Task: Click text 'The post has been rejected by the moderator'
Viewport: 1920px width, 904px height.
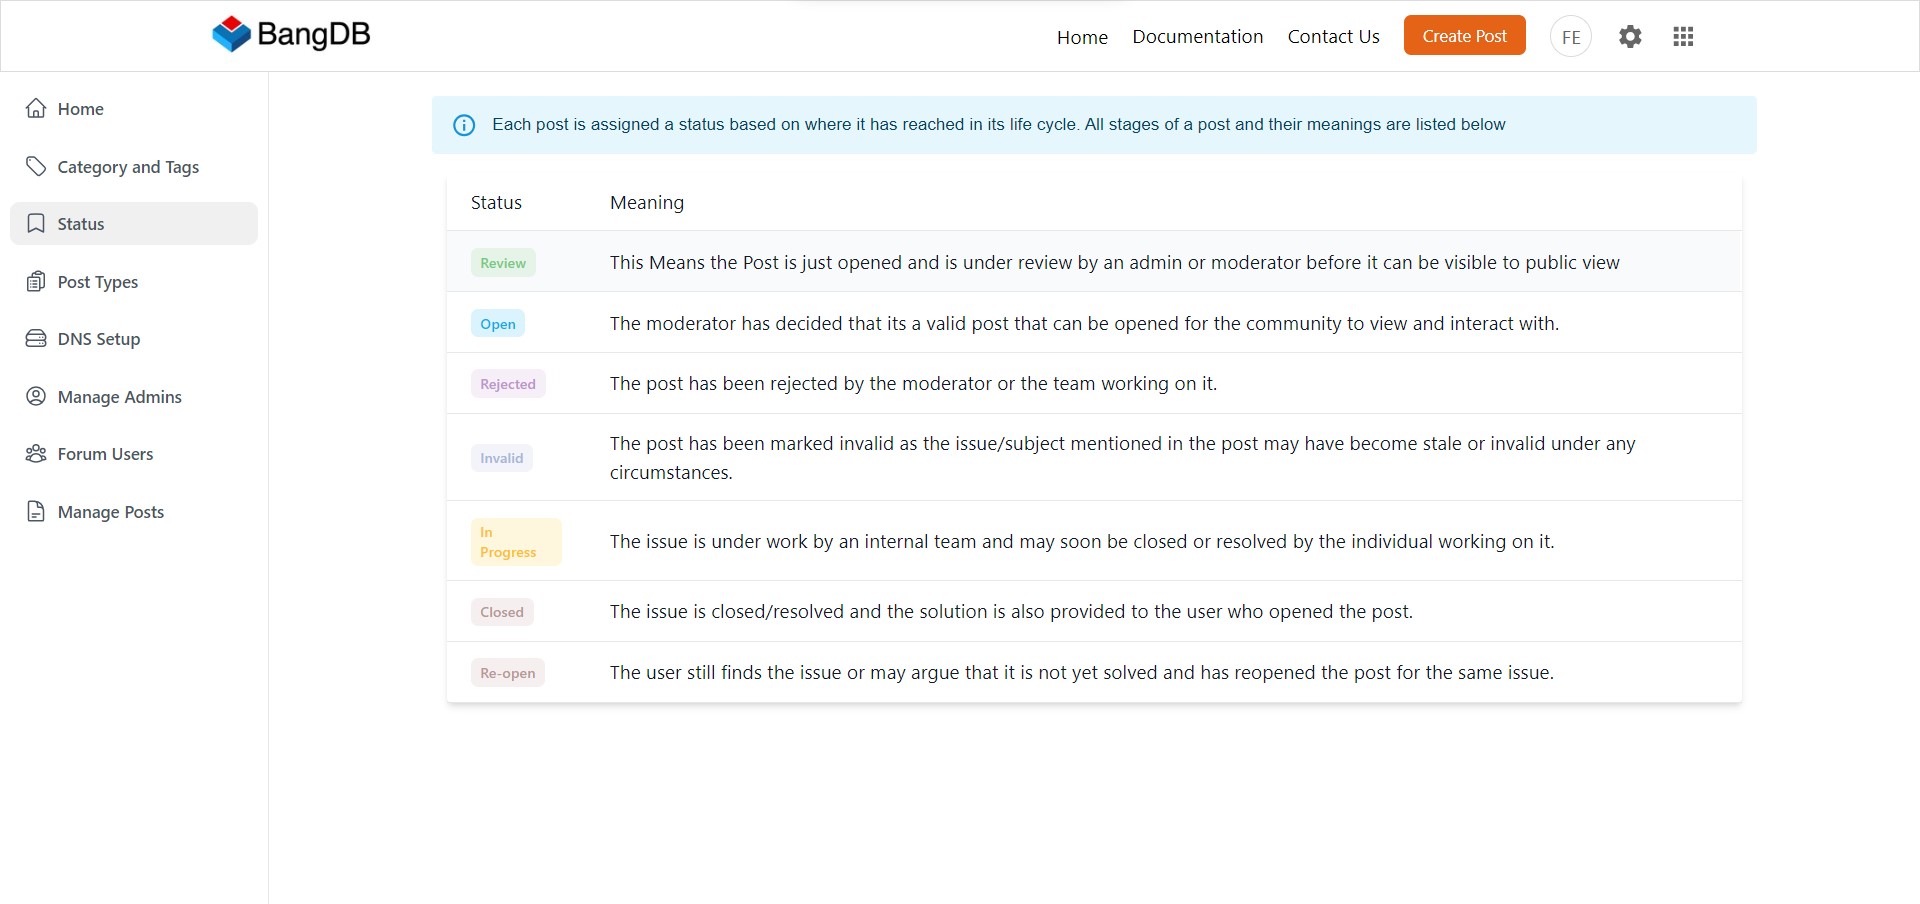Action: pyautogui.click(x=801, y=384)
